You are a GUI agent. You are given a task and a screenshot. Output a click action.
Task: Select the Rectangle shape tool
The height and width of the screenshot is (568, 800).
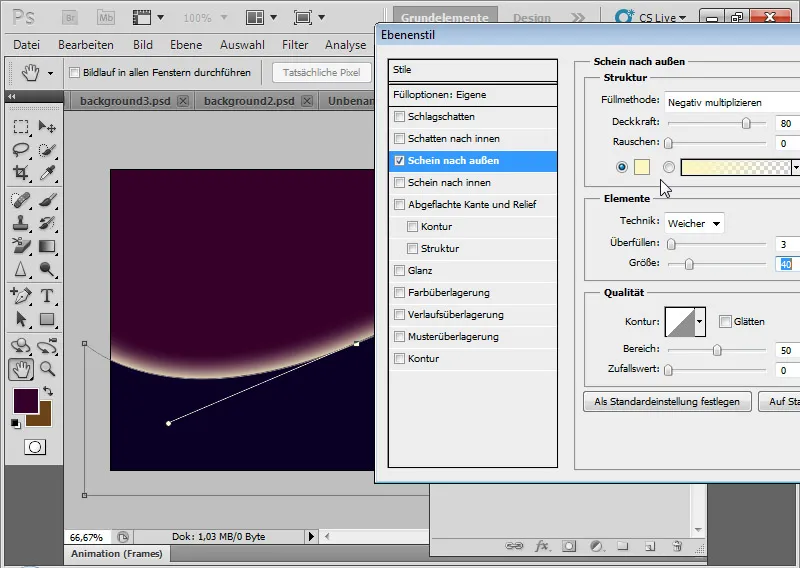(x=47, y=319)
